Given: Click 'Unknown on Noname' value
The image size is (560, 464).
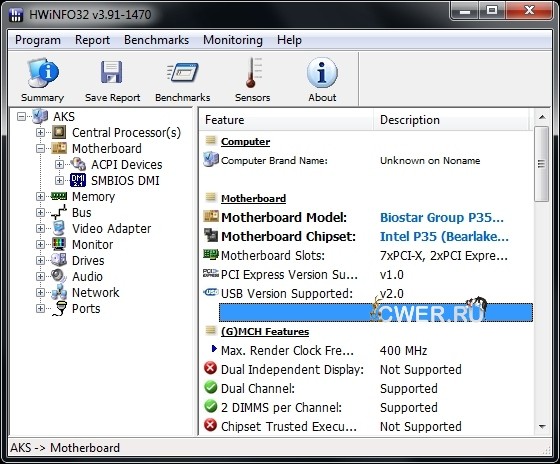Looking at the screenshot, I should [430, 160].
